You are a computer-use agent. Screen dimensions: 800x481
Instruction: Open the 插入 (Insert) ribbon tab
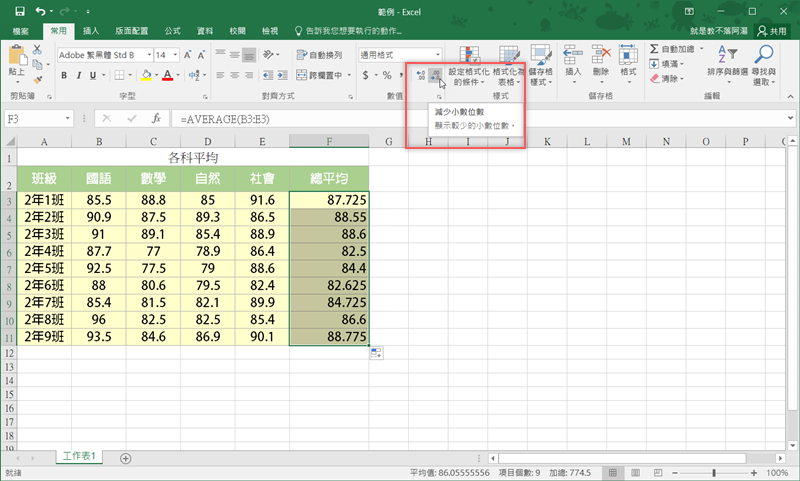click(x=90, y=32)
